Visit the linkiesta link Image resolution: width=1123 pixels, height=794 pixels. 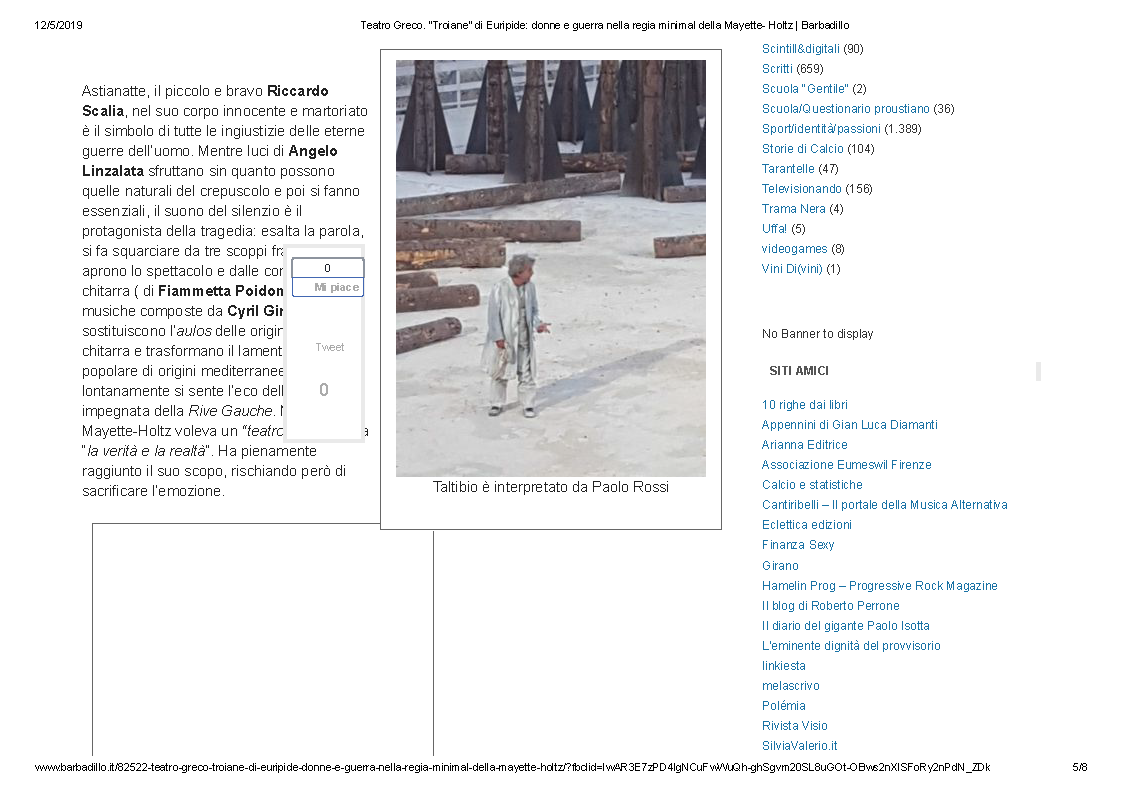pyautogui.click(x=784, y=667)
